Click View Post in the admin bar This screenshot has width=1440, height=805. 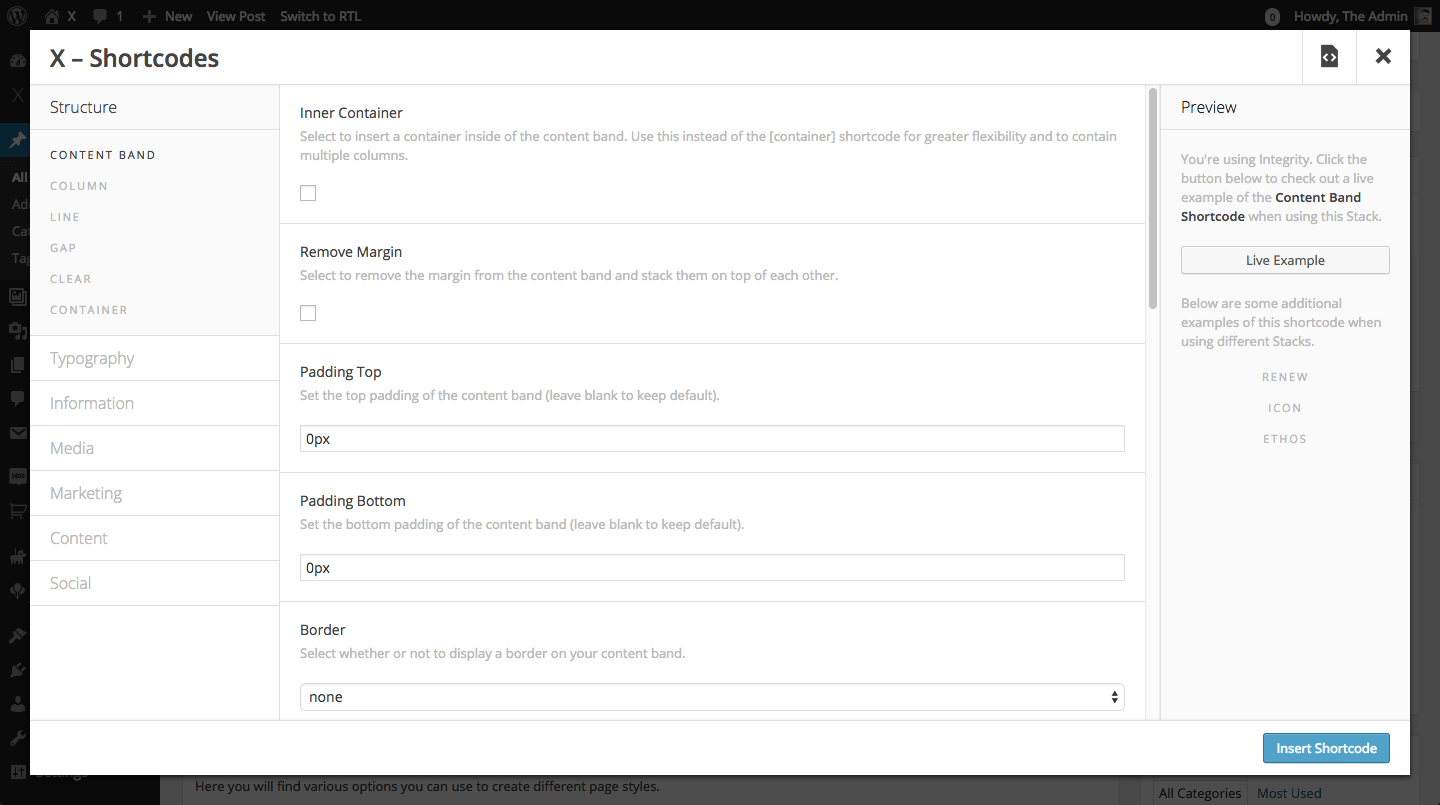point(236,15)
